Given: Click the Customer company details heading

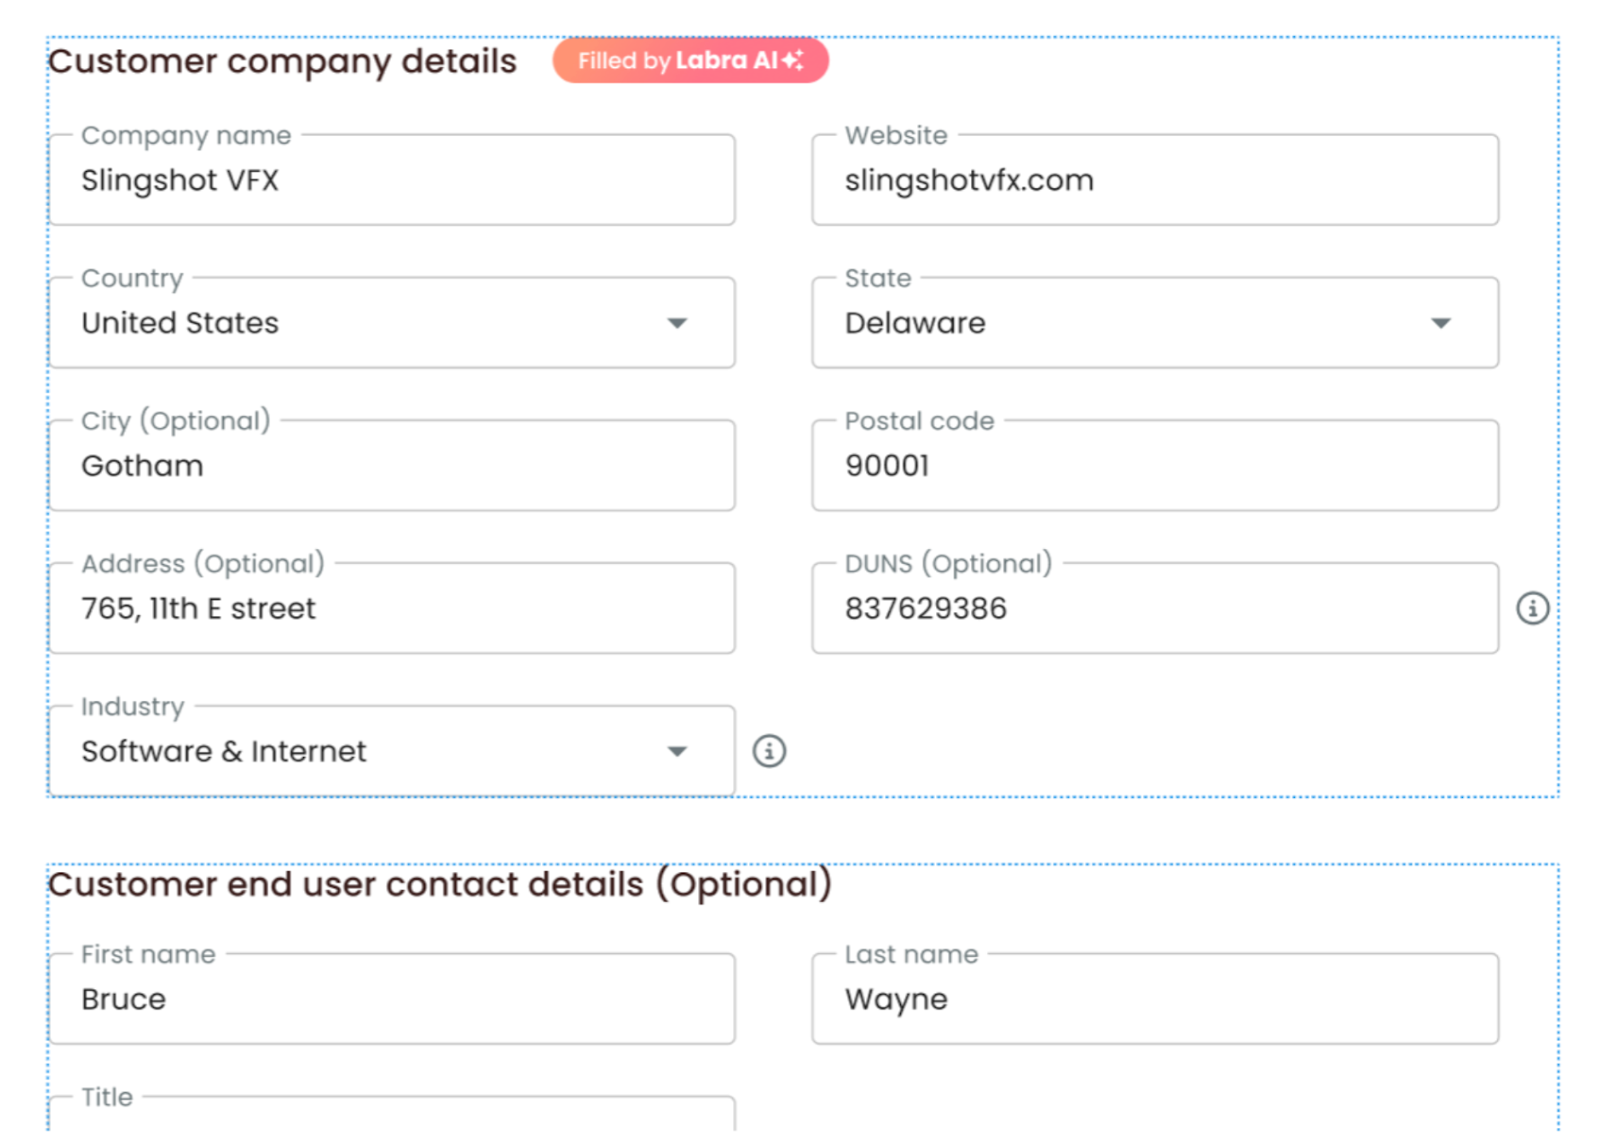Looking at the screenshot, I should [x=283, y=62].
